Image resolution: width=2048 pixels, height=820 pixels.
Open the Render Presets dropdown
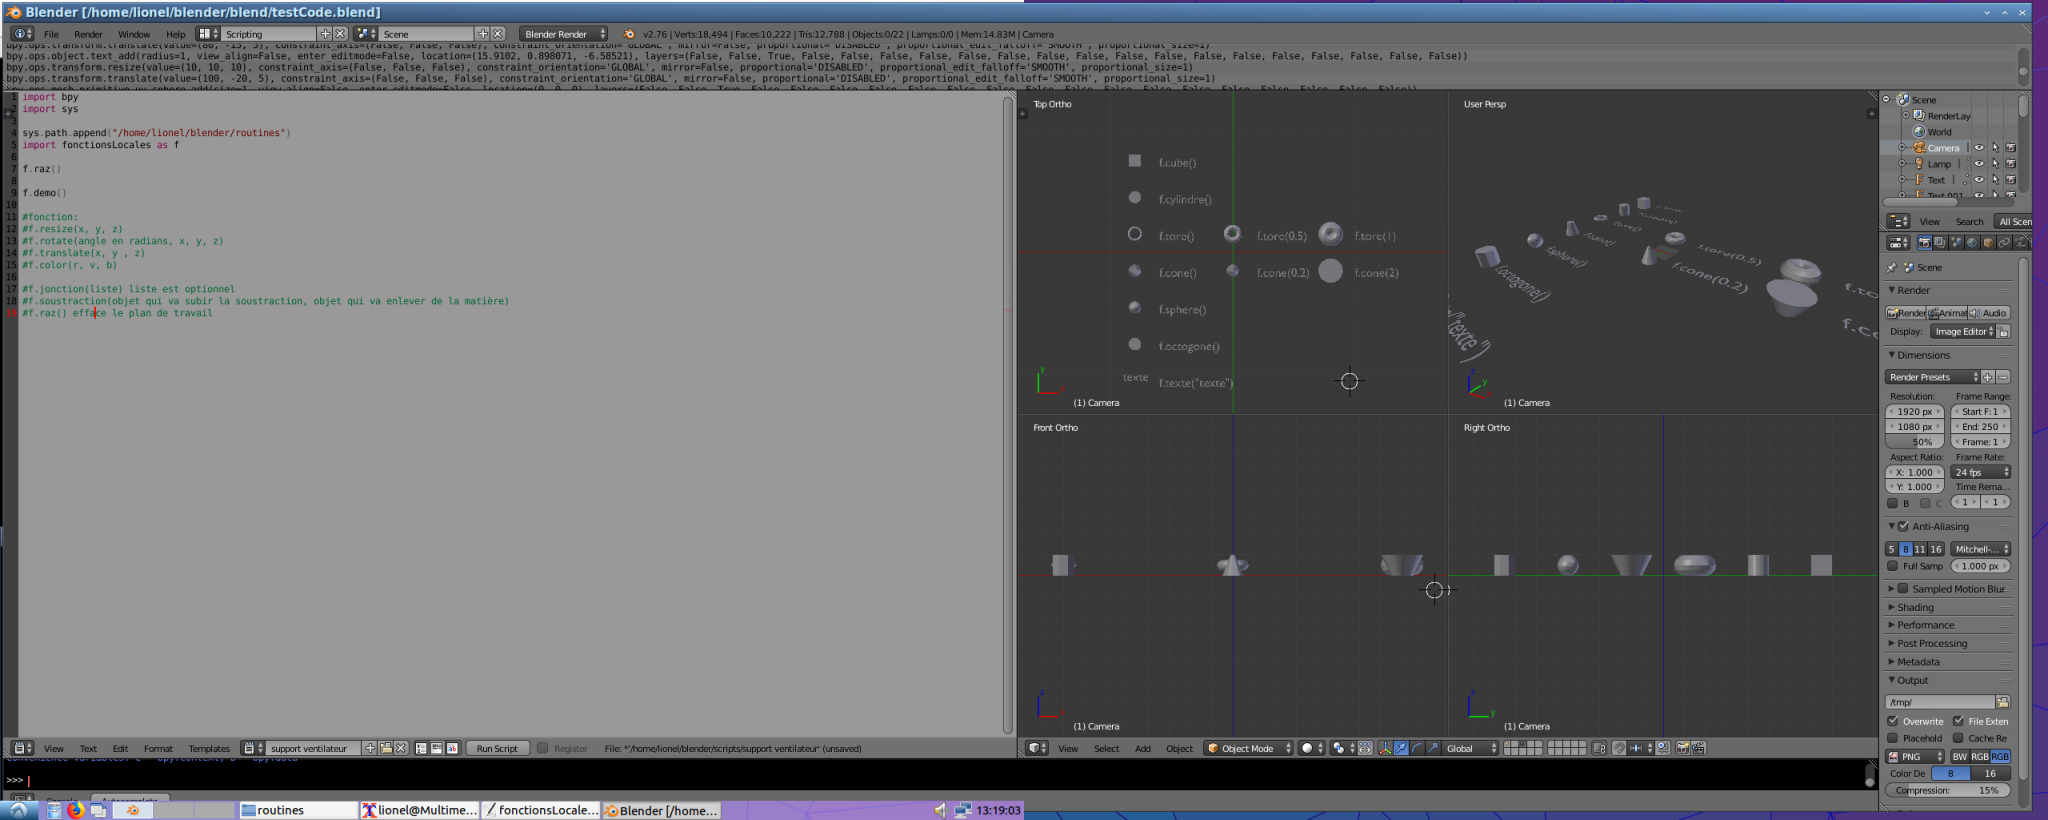coord(1933,377)
